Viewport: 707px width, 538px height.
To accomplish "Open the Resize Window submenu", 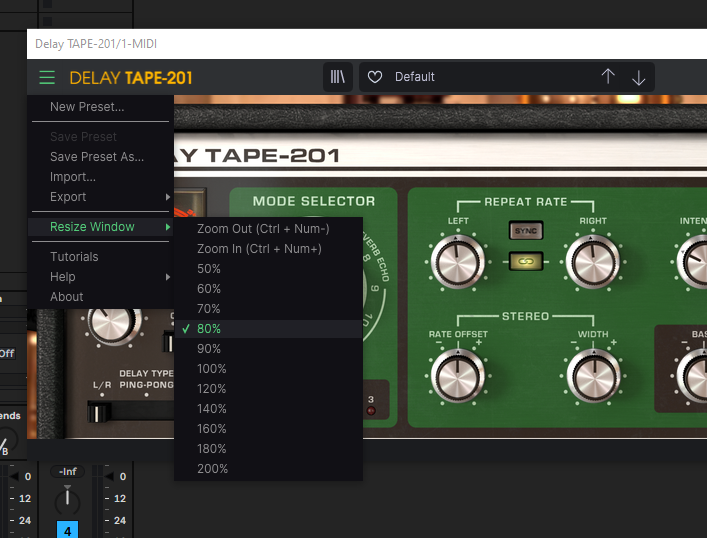I will 100,227.
